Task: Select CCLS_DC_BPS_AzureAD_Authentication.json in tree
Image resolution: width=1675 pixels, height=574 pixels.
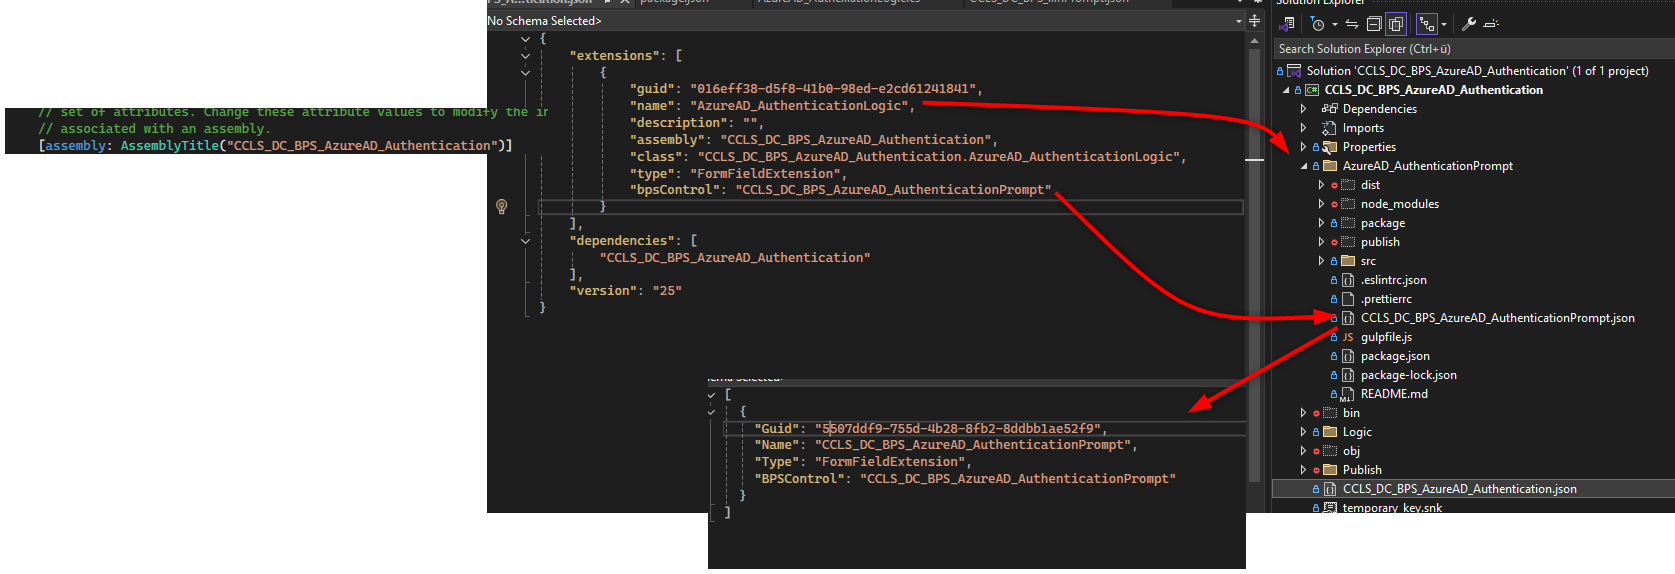Action: tap(1459, 489)
